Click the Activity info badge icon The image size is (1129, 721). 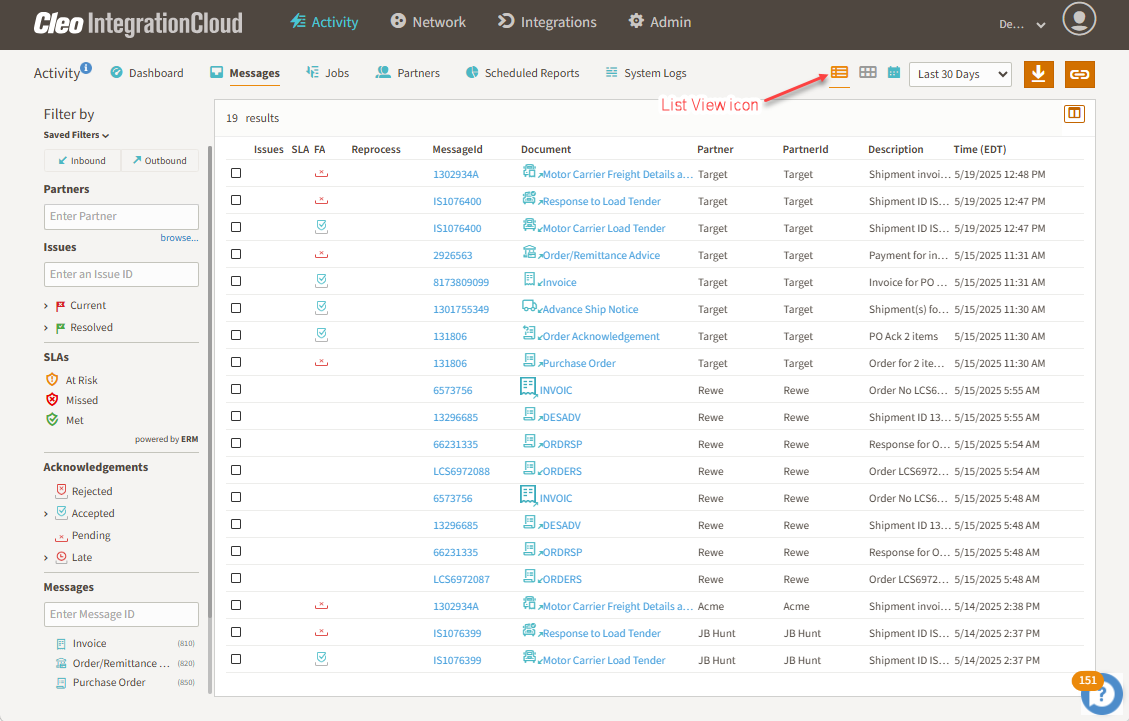[x=86, y=68]
